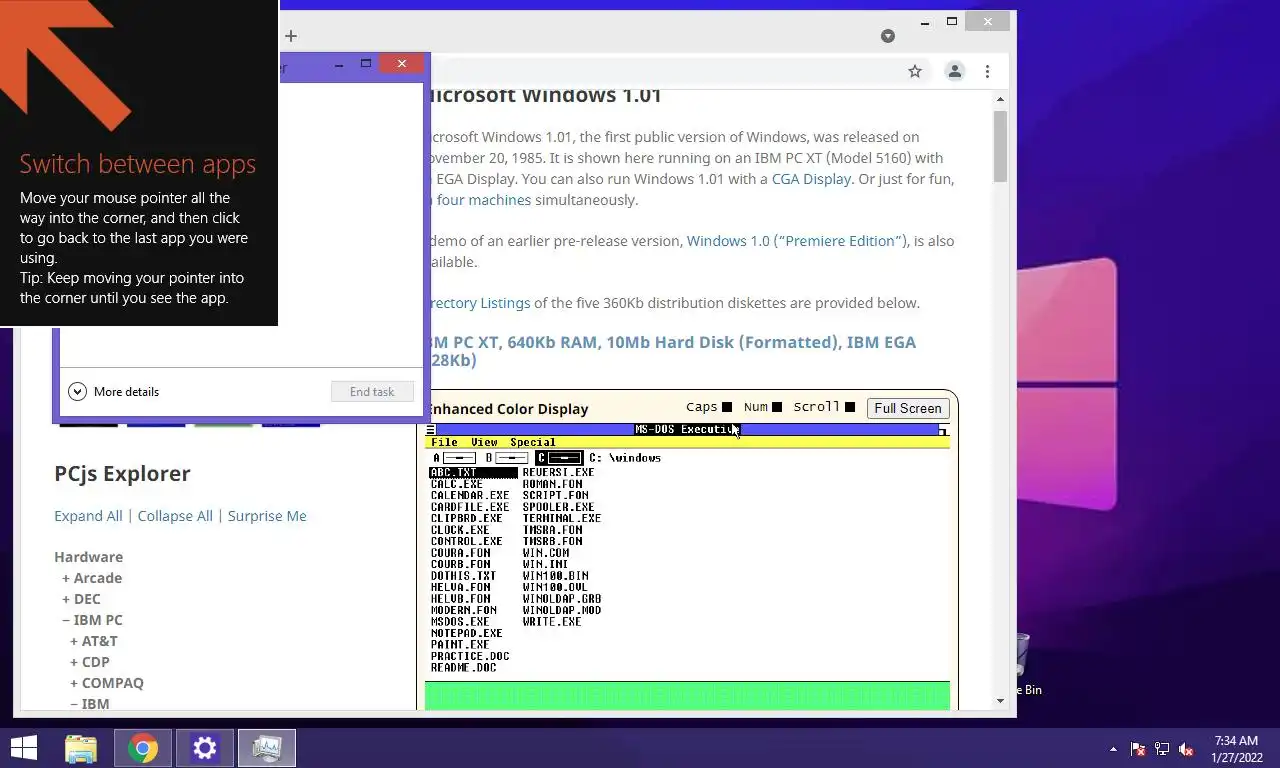This screenshot has width=1280, height=768.
Task: Click the page scrollbar down arrow
Action: [1001, 701]
